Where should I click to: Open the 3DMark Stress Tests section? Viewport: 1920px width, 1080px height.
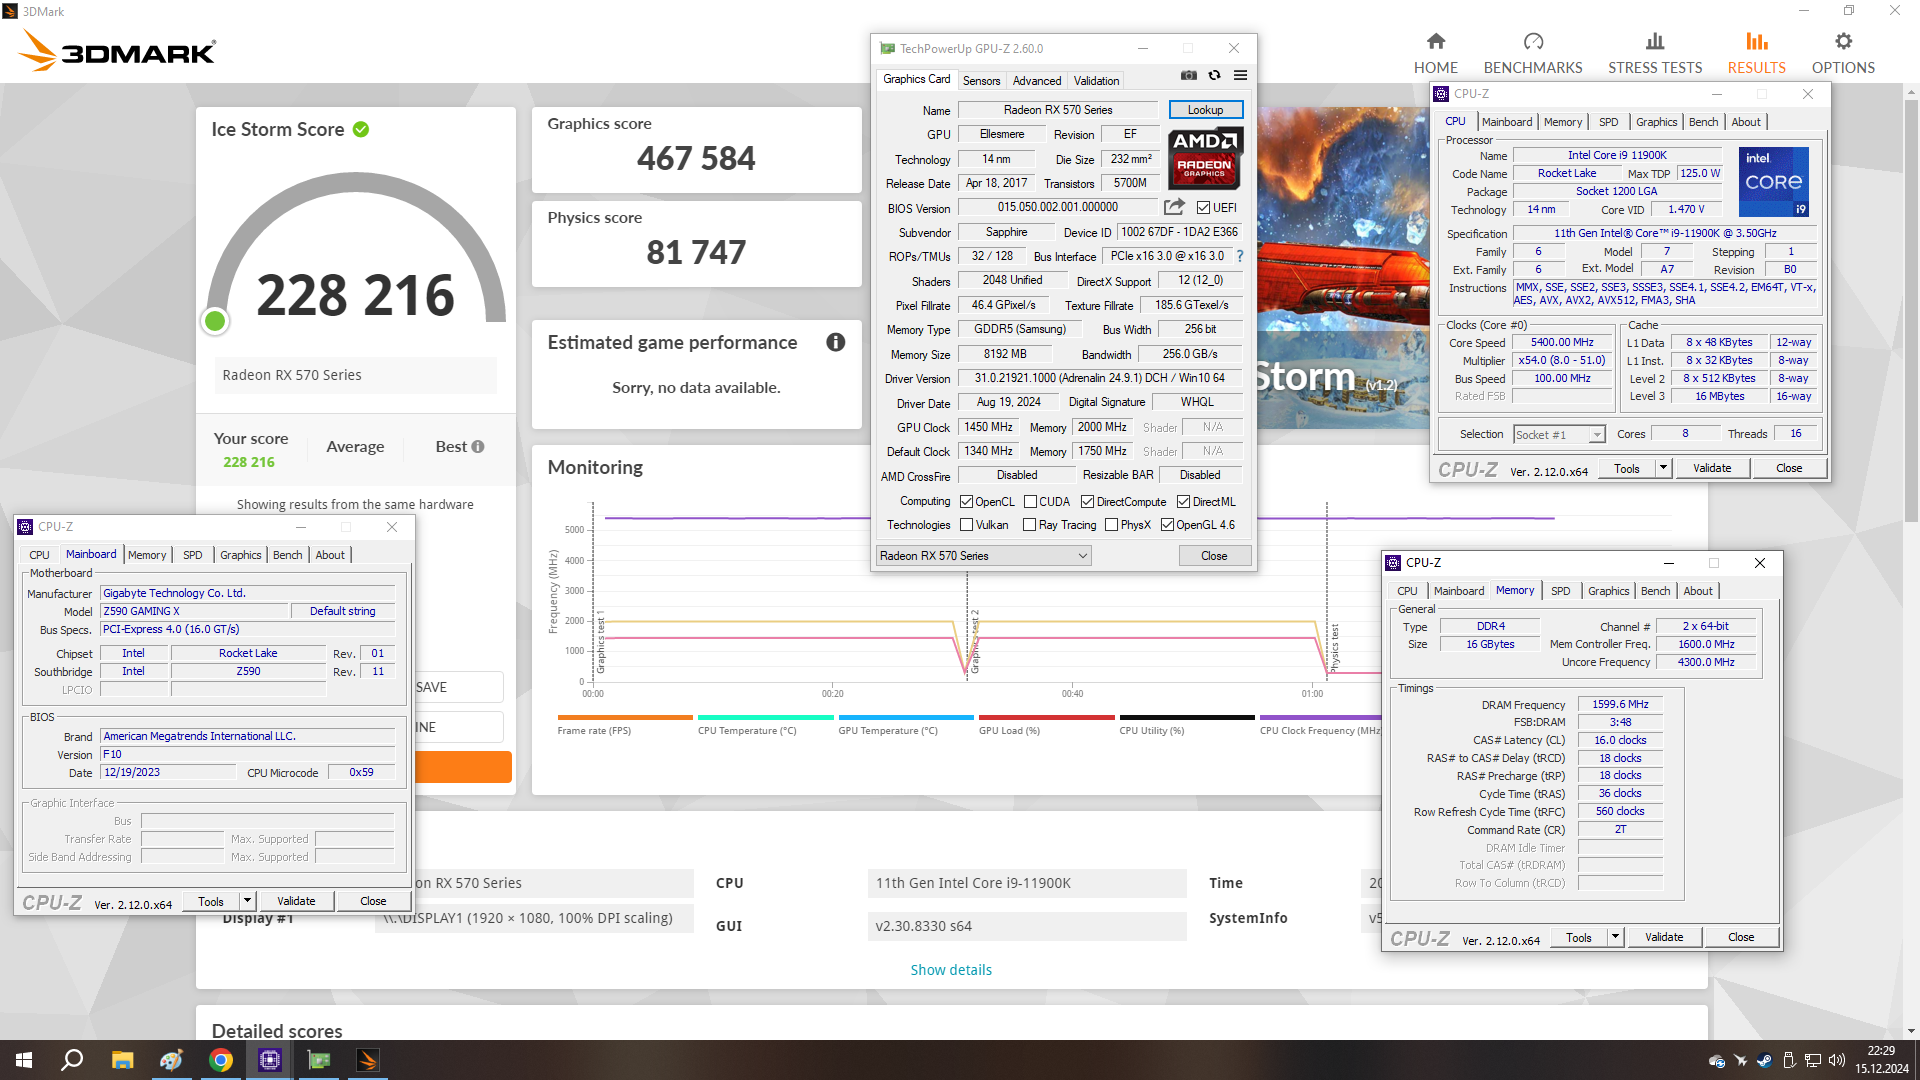tap(1655, 53)
